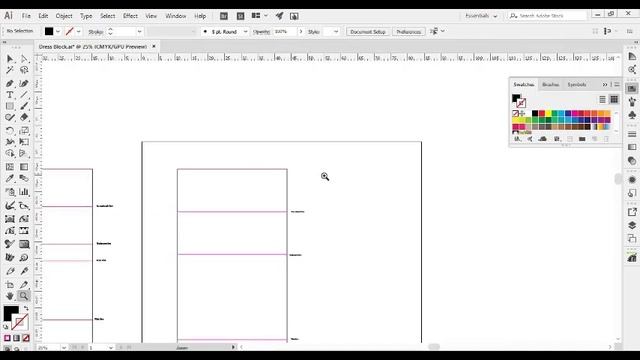Image resolution: width=640 pixels, height=360 pixels.
Task: Select the Rectangle tool
Action: click(10, 106)
